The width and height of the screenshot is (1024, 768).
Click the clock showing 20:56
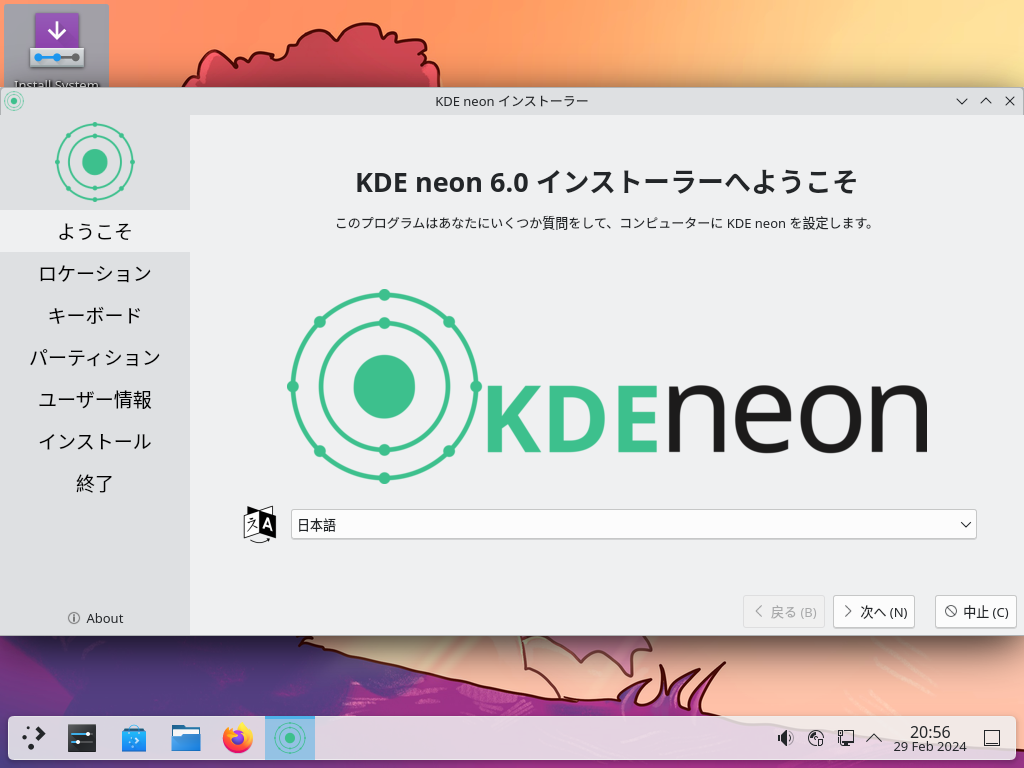point(930,739)
